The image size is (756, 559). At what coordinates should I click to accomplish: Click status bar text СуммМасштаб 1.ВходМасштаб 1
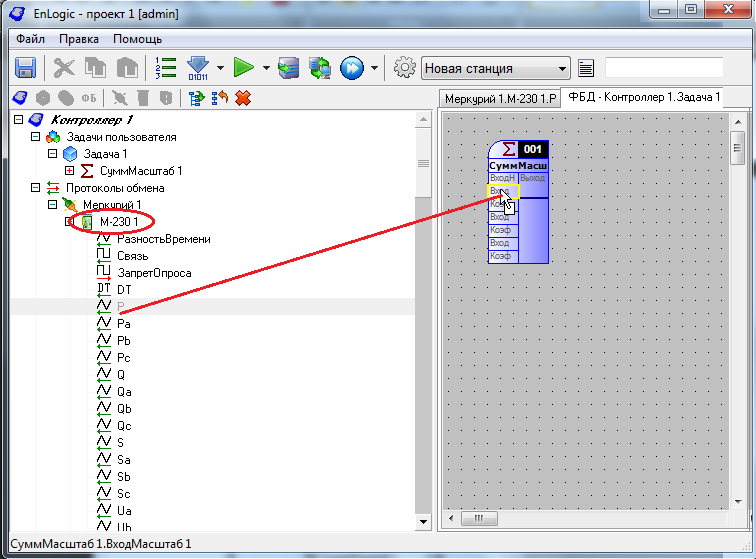click(101, 544)
